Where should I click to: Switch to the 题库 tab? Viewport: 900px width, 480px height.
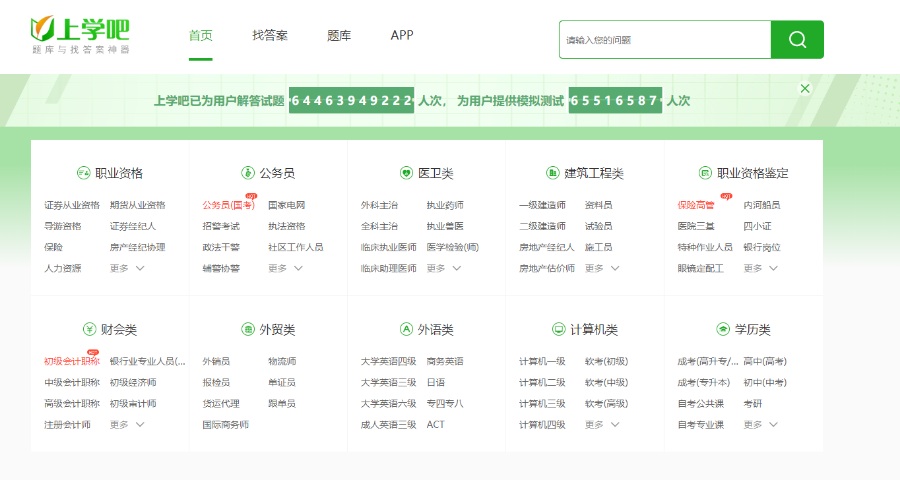click(x=339, y=36)
